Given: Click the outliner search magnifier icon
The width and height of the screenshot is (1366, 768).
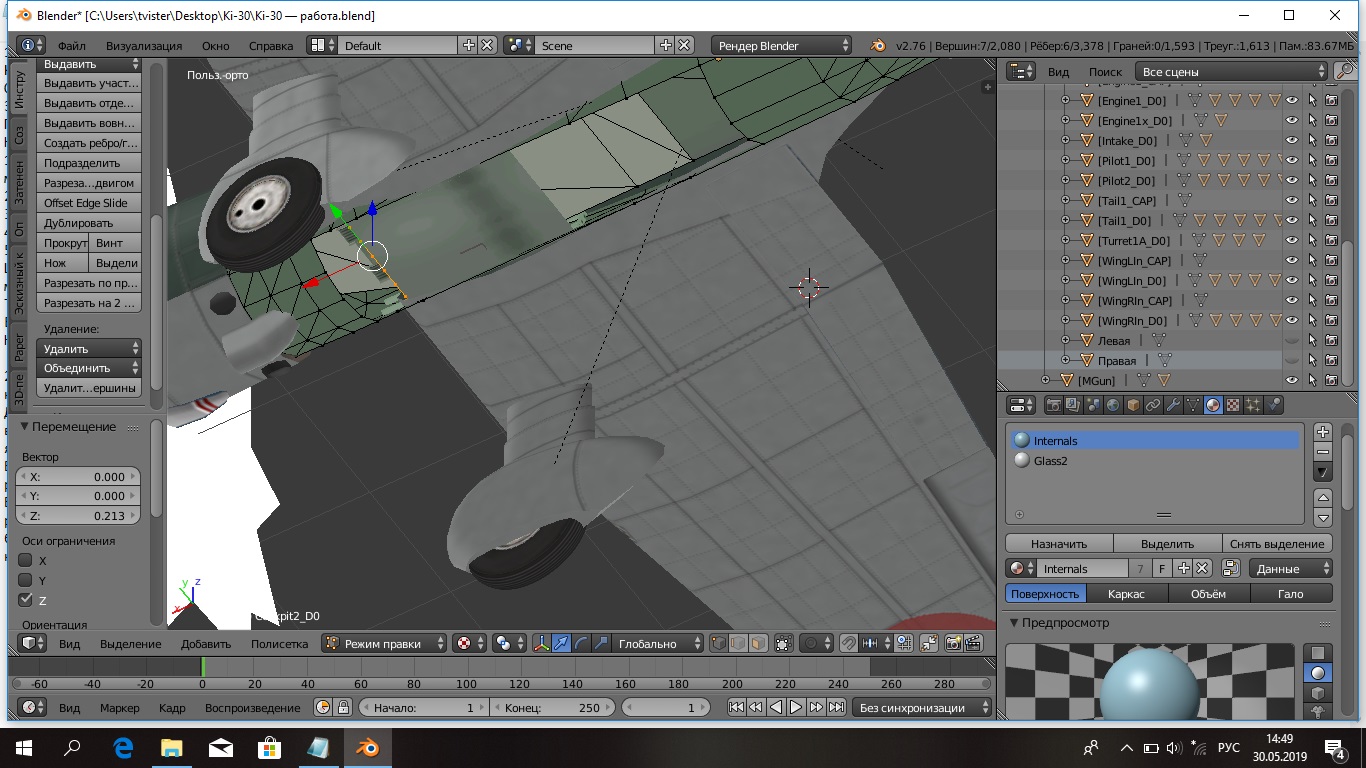Looking at the screenshot, I should [x=1345, y=72].
